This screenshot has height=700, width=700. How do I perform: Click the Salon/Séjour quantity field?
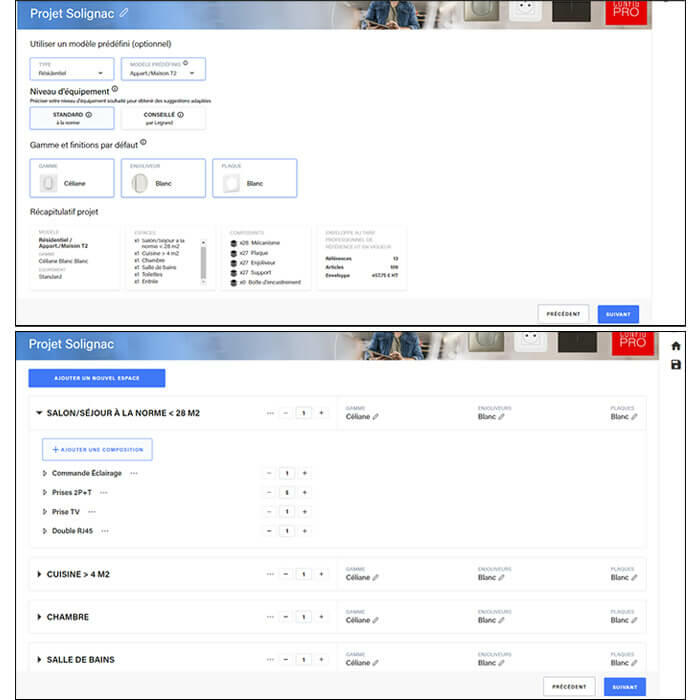click(x=304, y=413)
